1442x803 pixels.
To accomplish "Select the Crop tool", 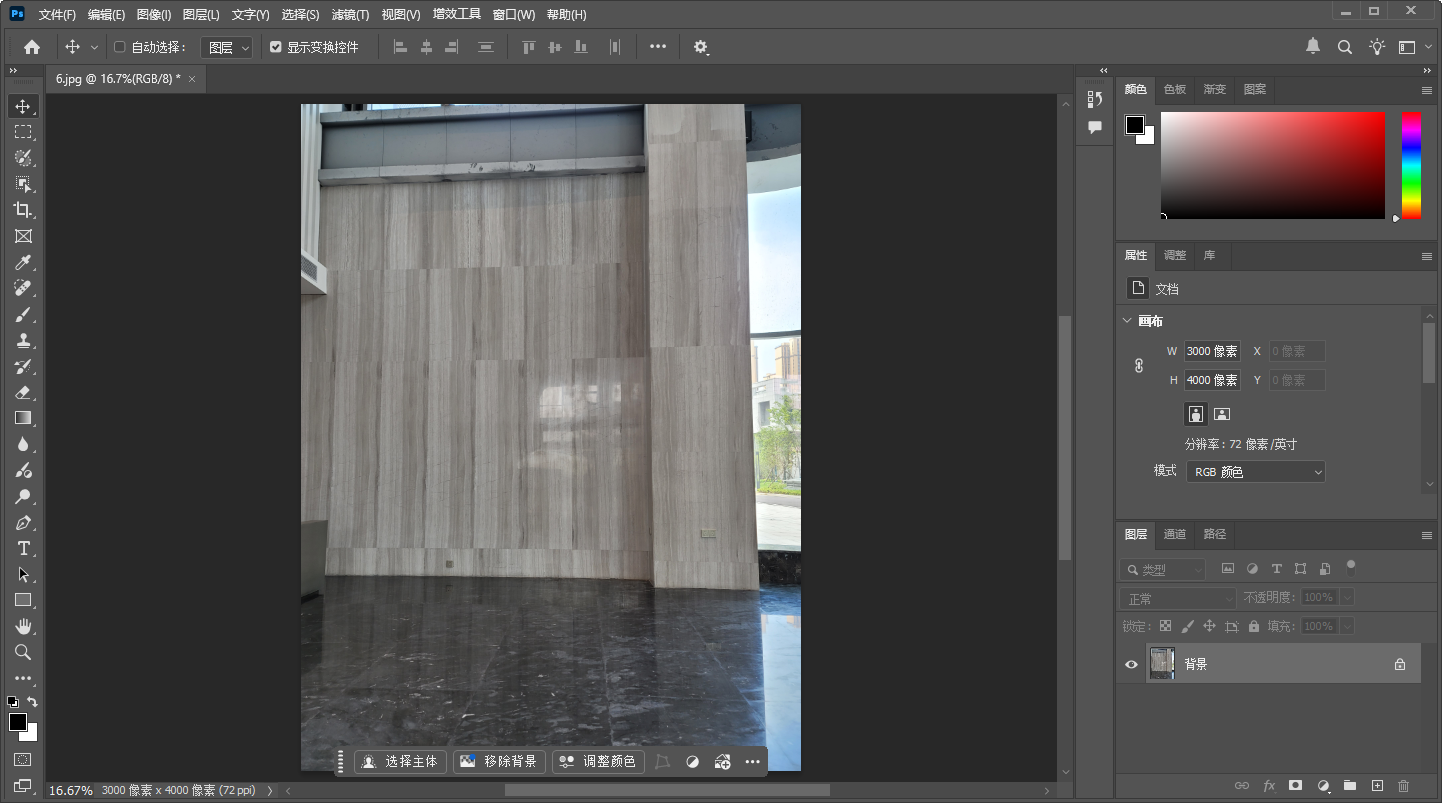I will (x=24, y=210).
